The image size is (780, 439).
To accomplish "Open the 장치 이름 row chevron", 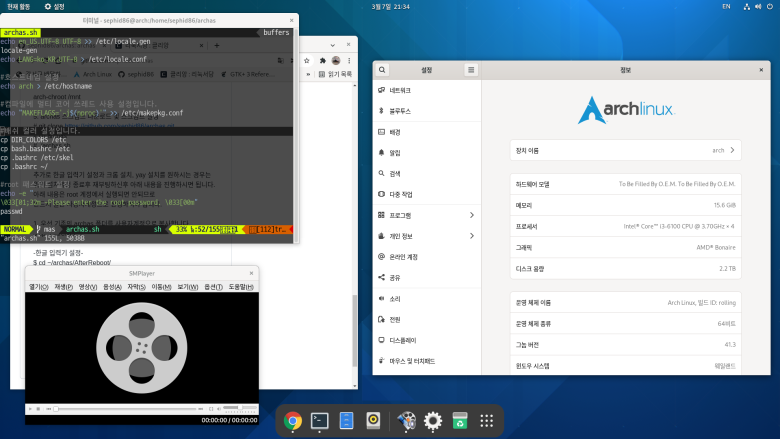I will tap(732, 150).
